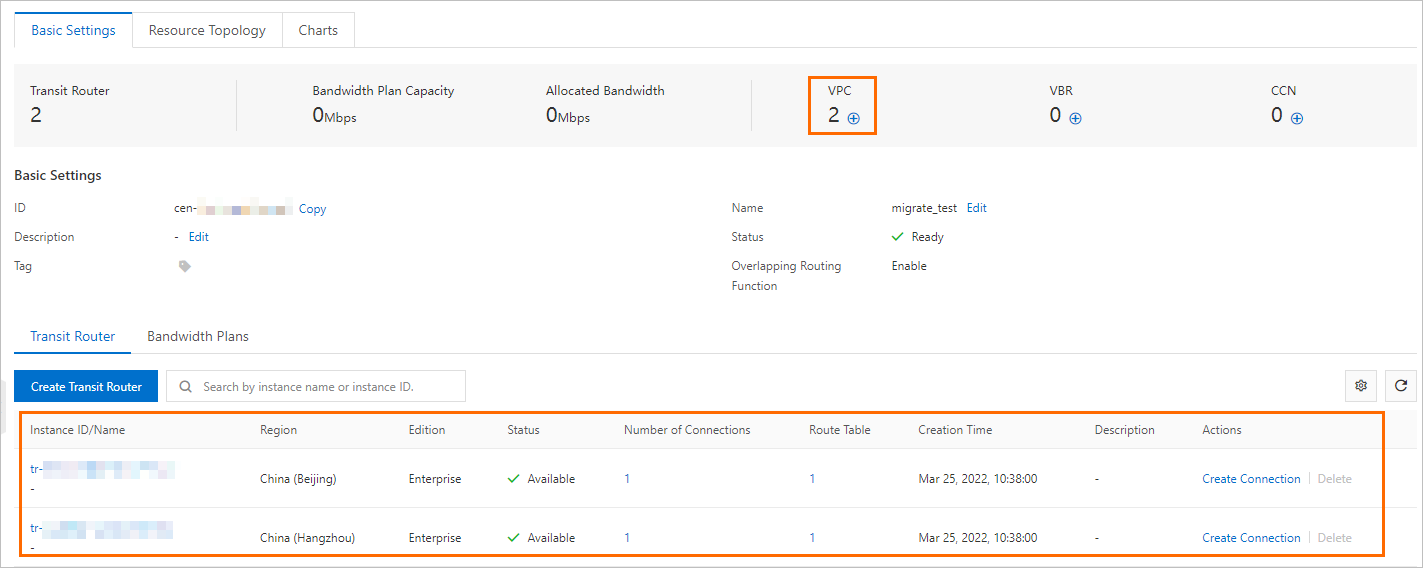Viewport: 1423px width, 568px height.
Task: Open the table settings gear icon
Action: 1361,386
